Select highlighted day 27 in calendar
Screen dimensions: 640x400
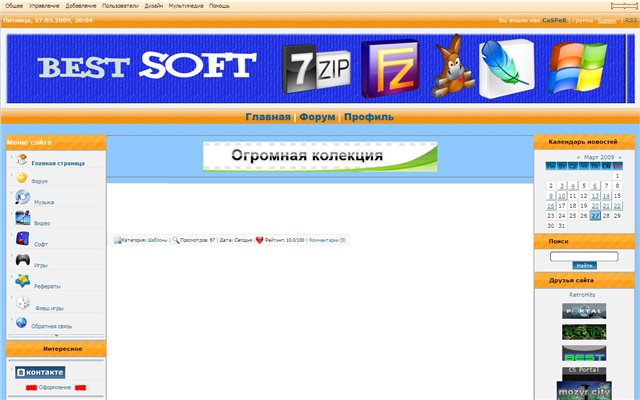(x=596, y=215)
